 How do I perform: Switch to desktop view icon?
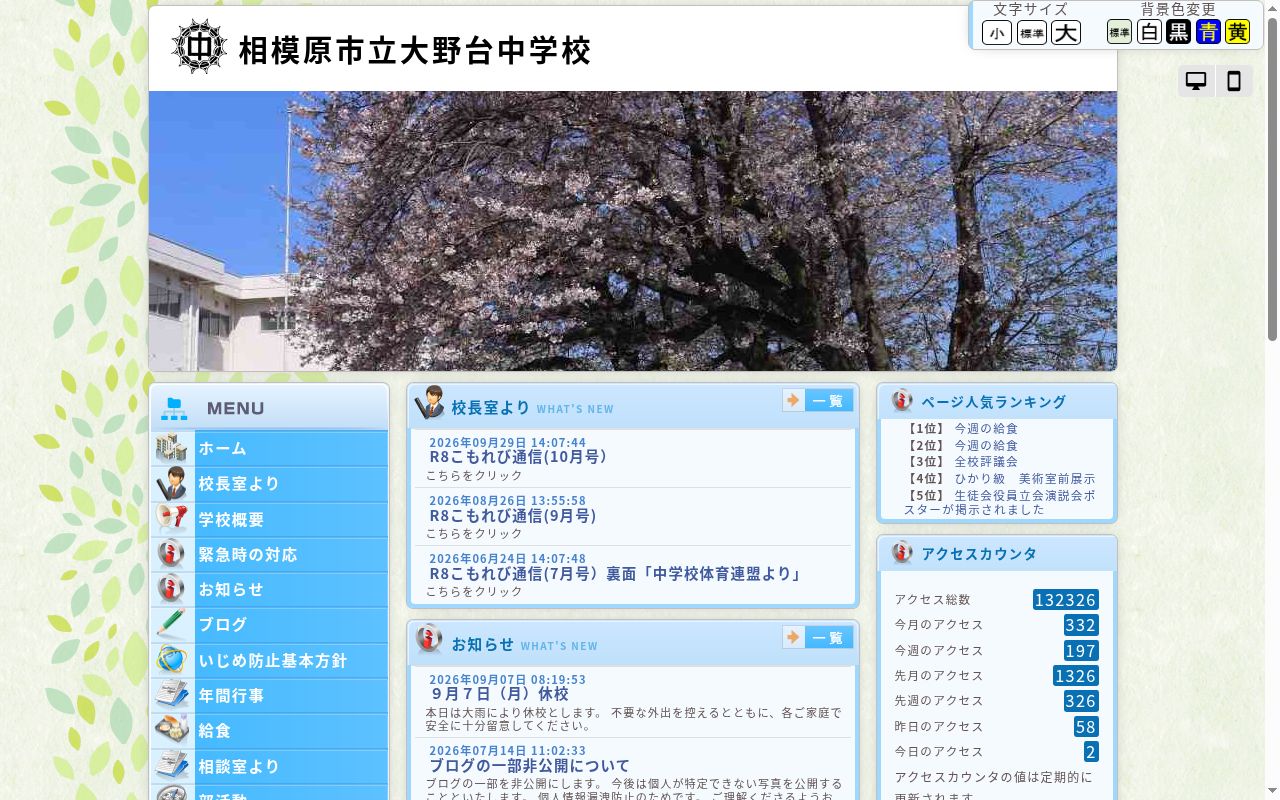1196,81
